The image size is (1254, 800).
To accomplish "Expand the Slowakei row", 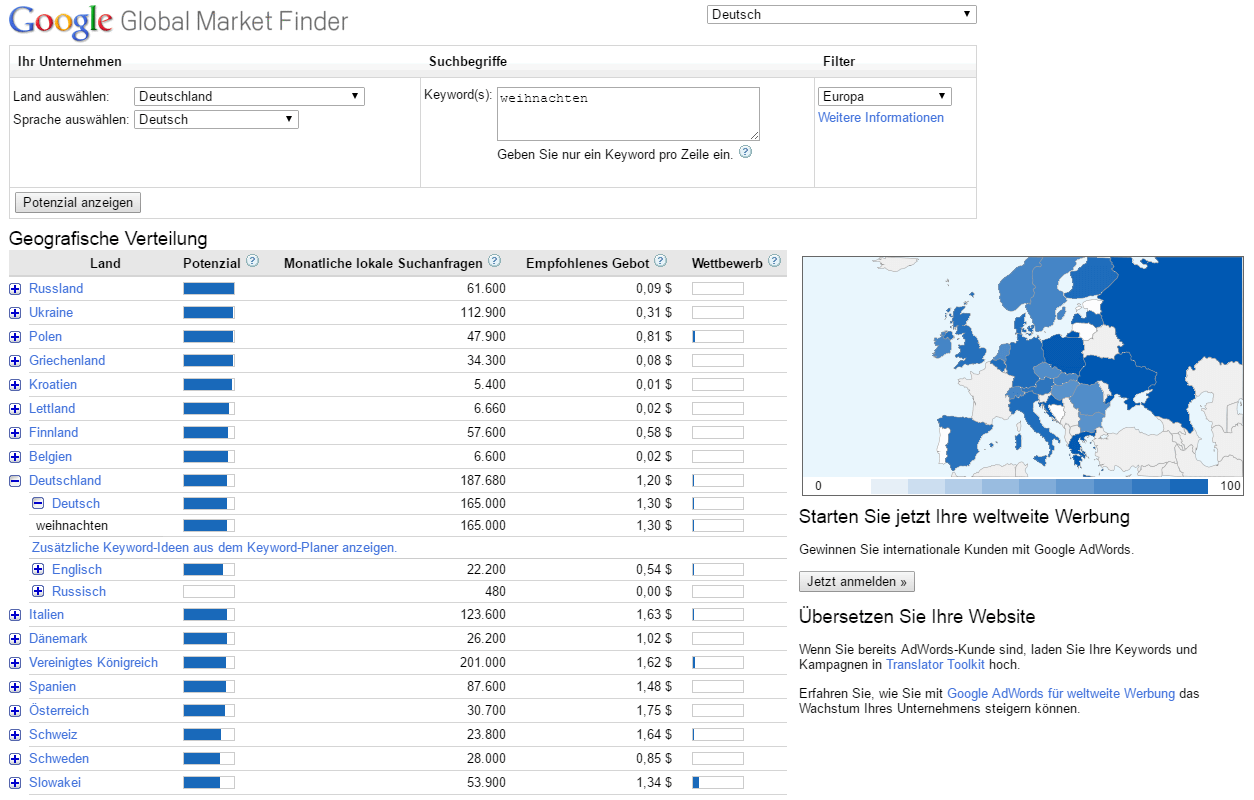I will click(x=15, y=783).
